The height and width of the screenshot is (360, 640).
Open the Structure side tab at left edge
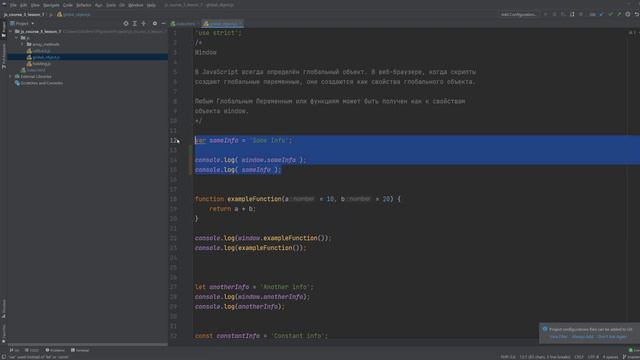(4, 309)
